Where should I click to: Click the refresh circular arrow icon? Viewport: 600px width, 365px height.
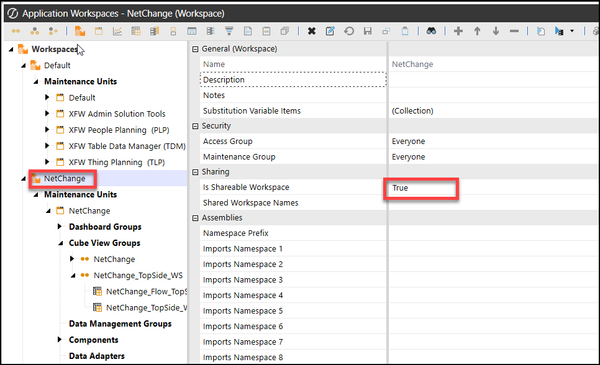pyautogui.click(x=349, y=31)
